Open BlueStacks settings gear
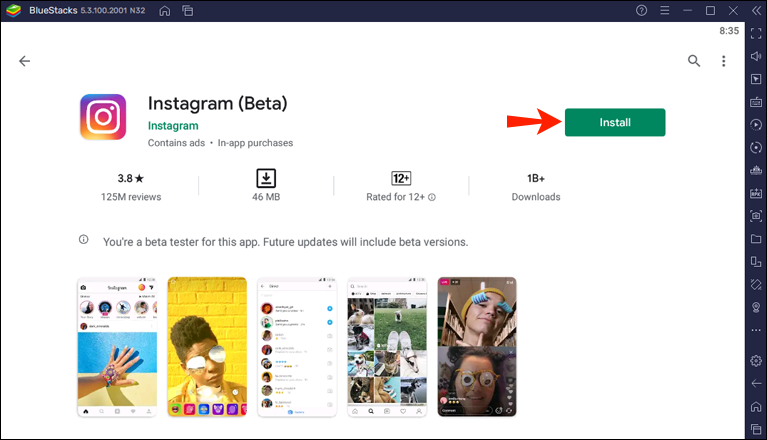The width and height of the screenshot is (767, 440). [x=756, y=361]
